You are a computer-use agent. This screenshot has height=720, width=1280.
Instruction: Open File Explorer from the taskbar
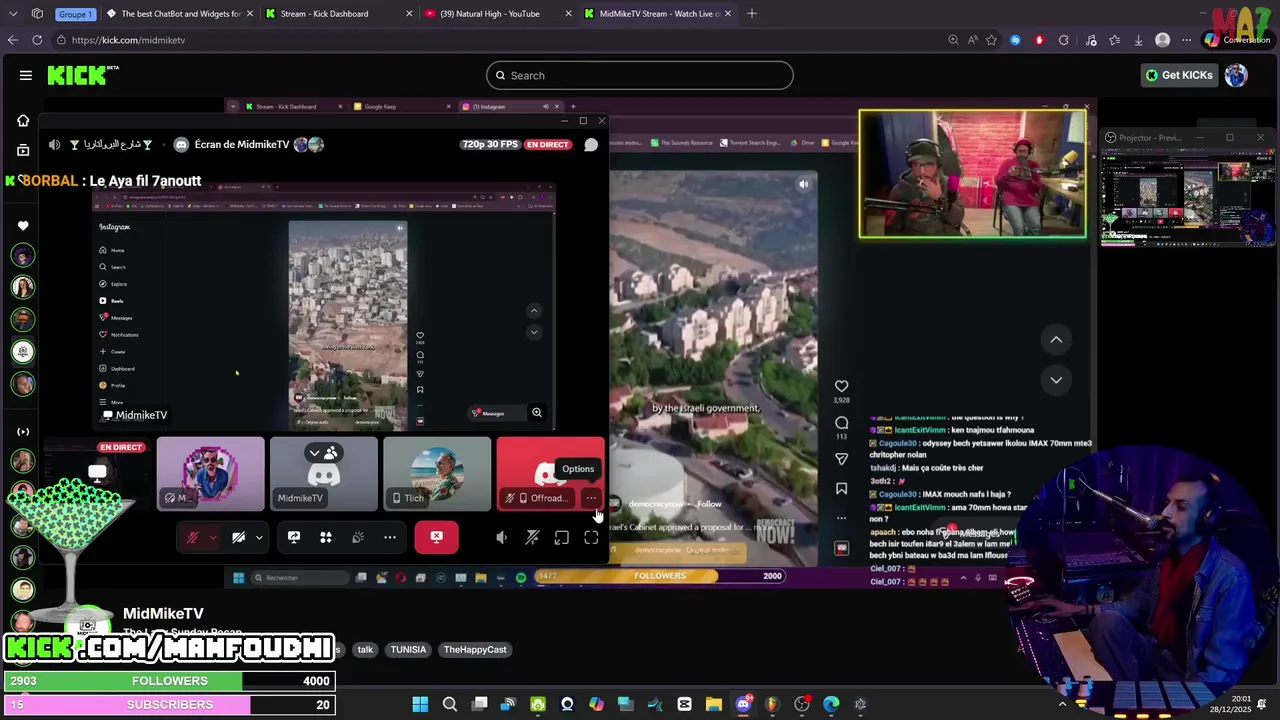[714, 704]
